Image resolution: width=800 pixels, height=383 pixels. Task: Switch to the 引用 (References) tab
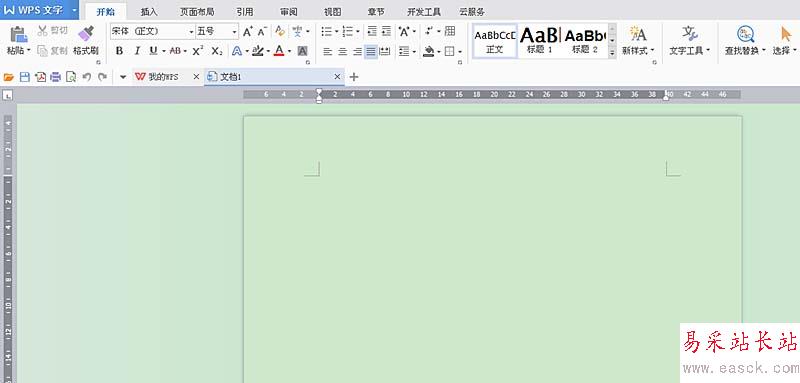click(245, 12)
